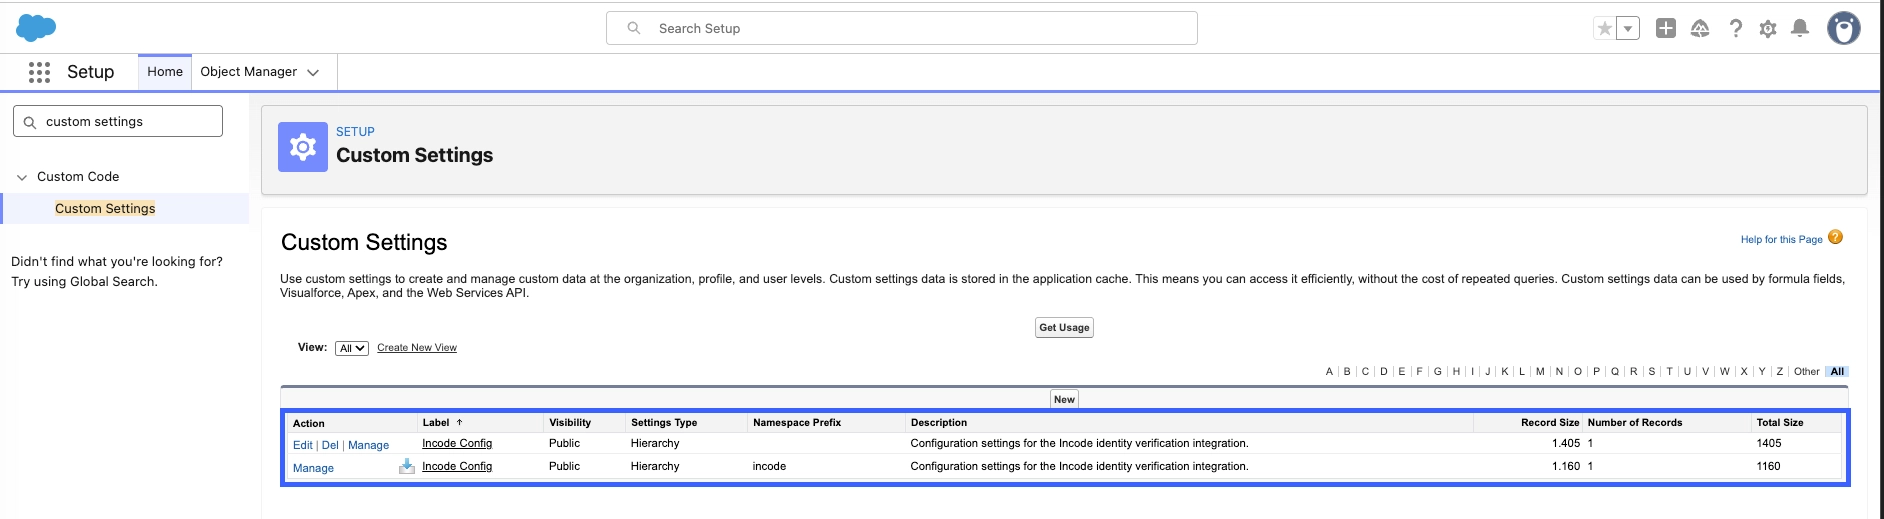Click the Visibility column header
Screen dimensions: 1884x519
(570, 422)
